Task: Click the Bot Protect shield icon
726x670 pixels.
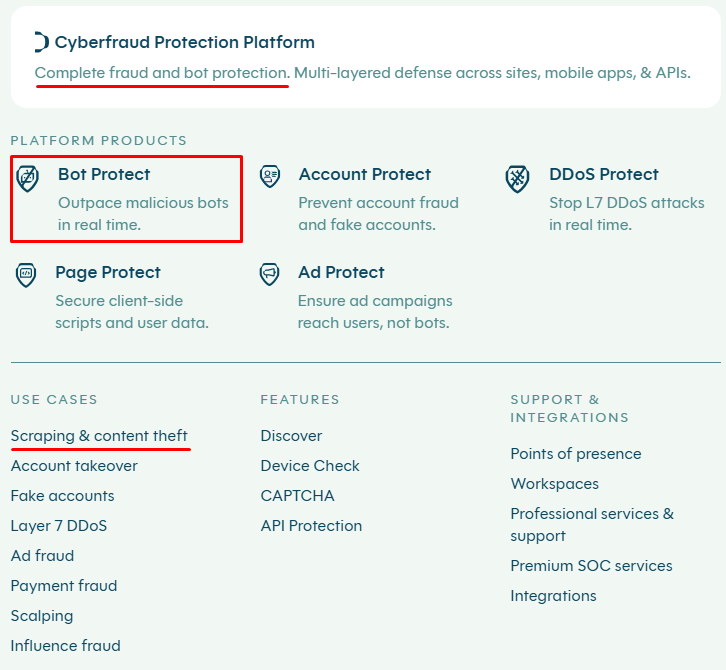Action: pyautogui.click(x=28, y=178)
